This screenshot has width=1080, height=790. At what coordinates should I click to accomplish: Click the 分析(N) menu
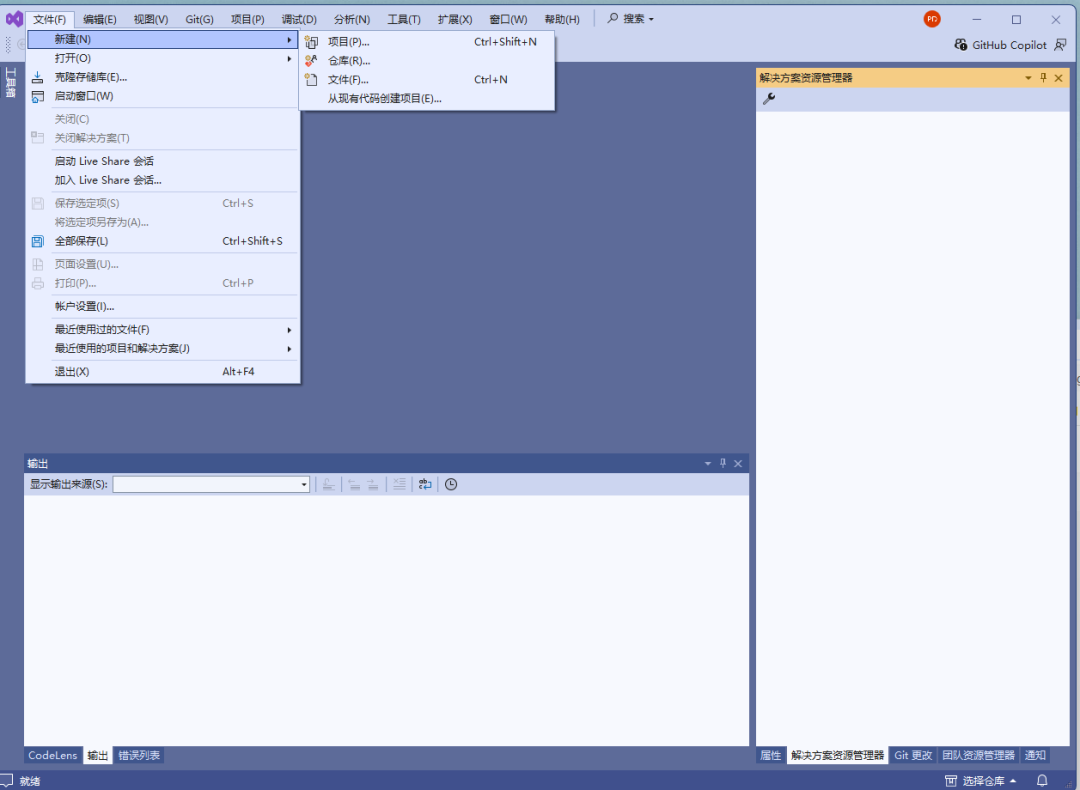point(352,19)
